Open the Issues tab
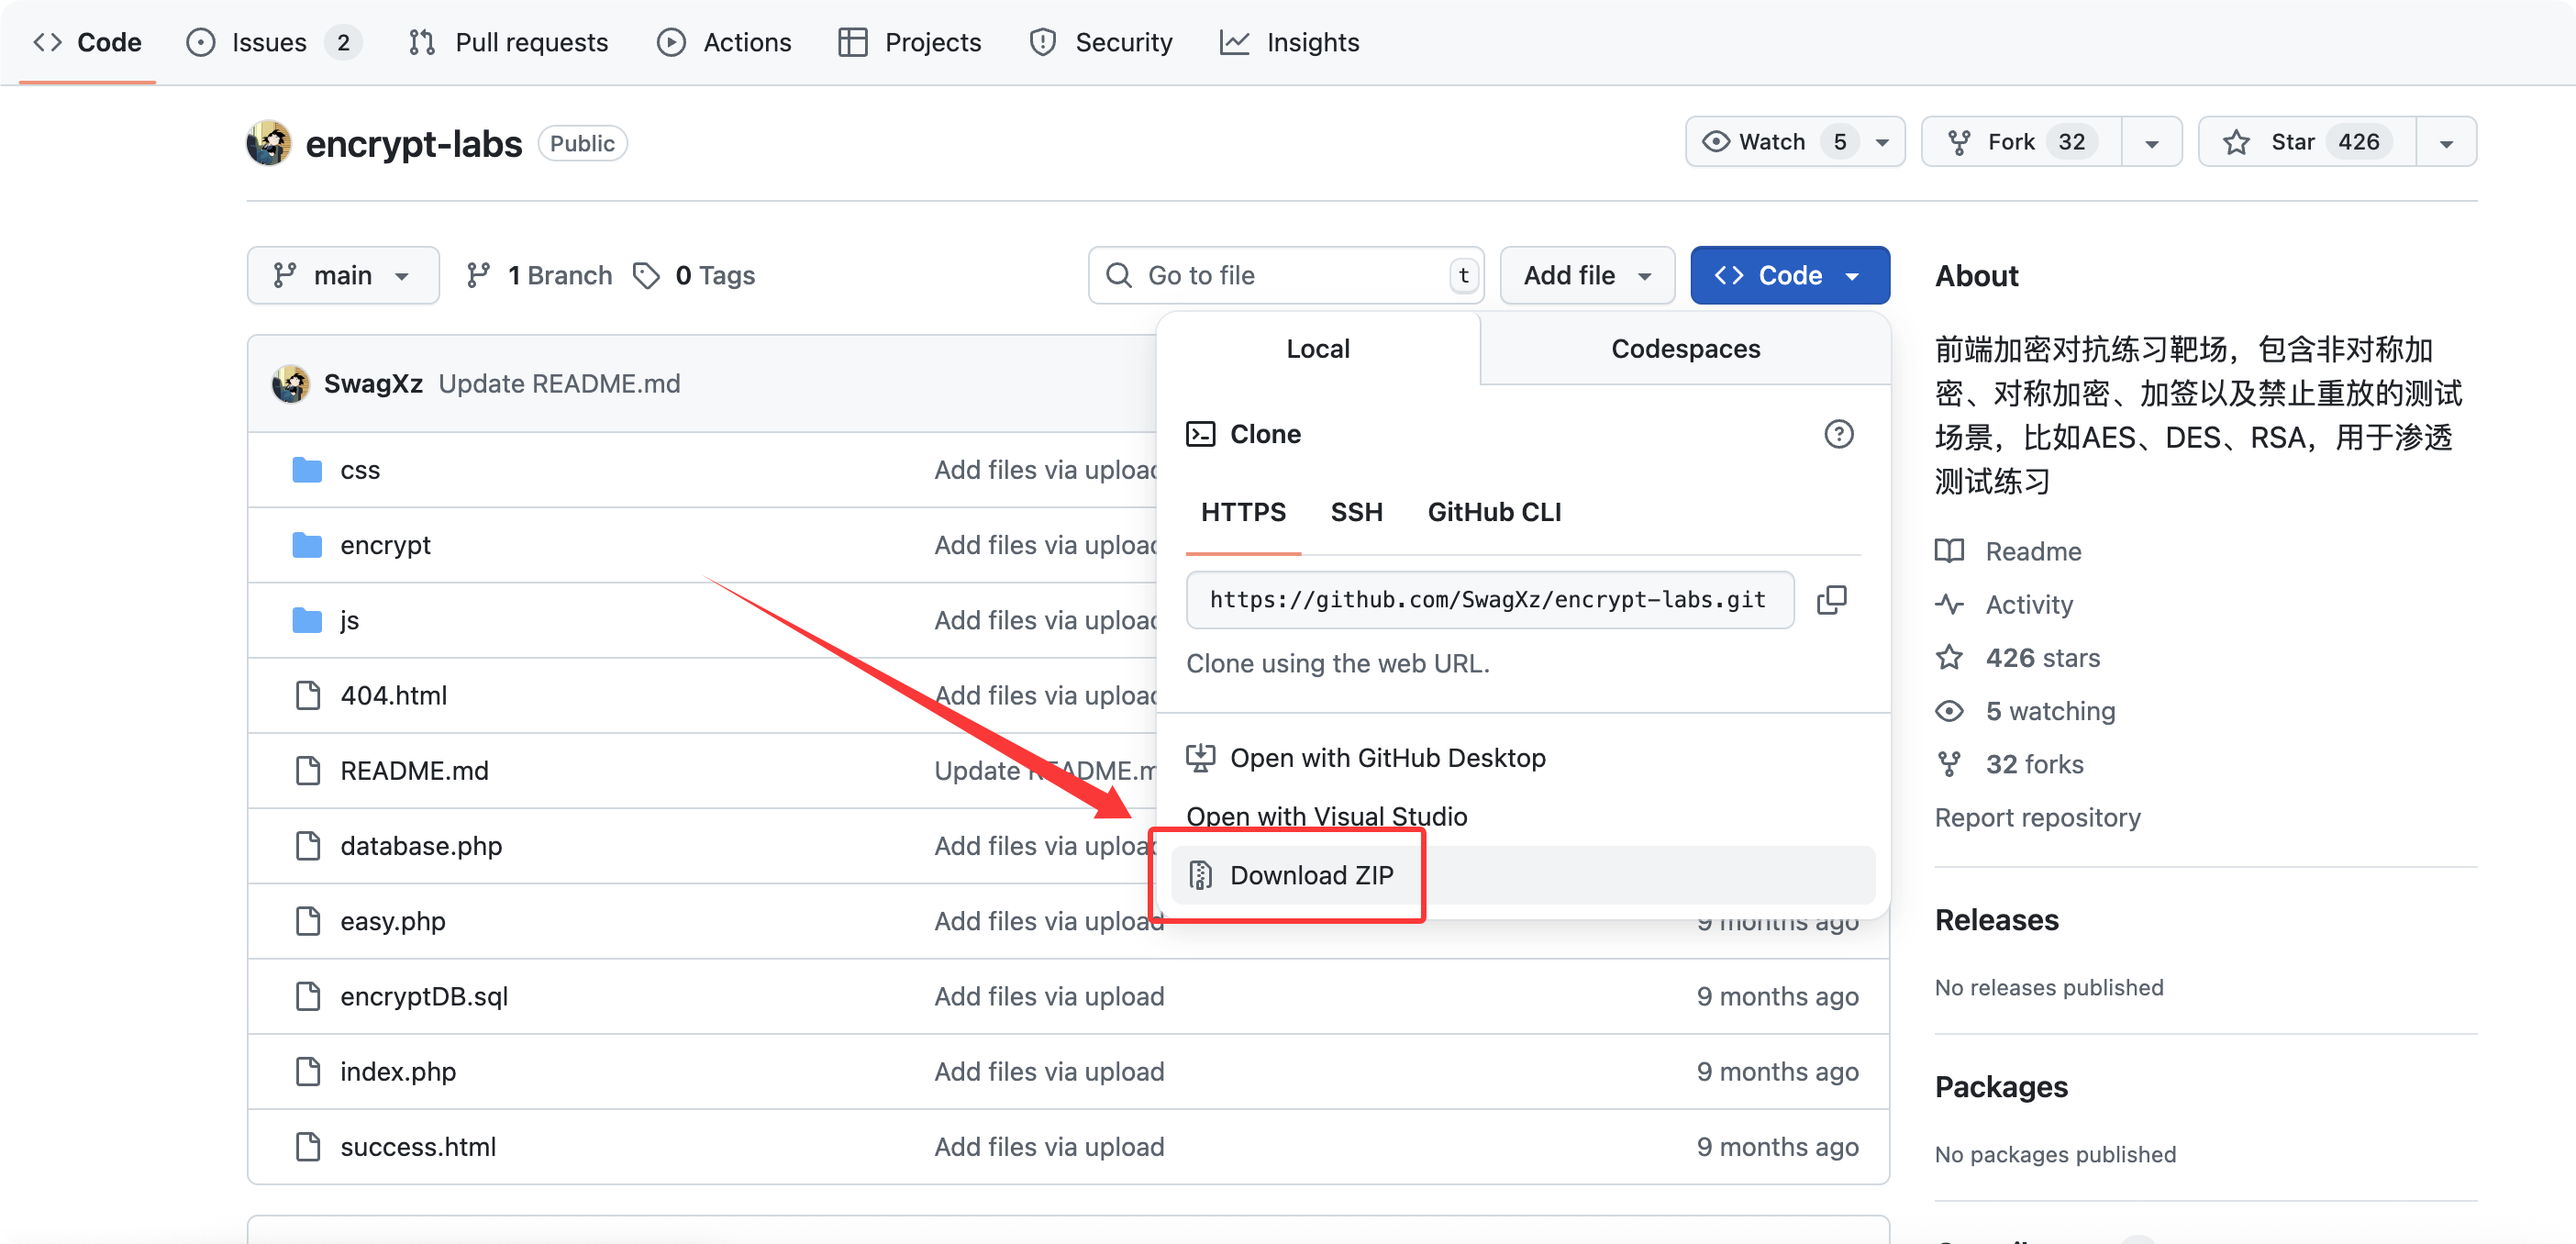 click(x=270, y=42)
